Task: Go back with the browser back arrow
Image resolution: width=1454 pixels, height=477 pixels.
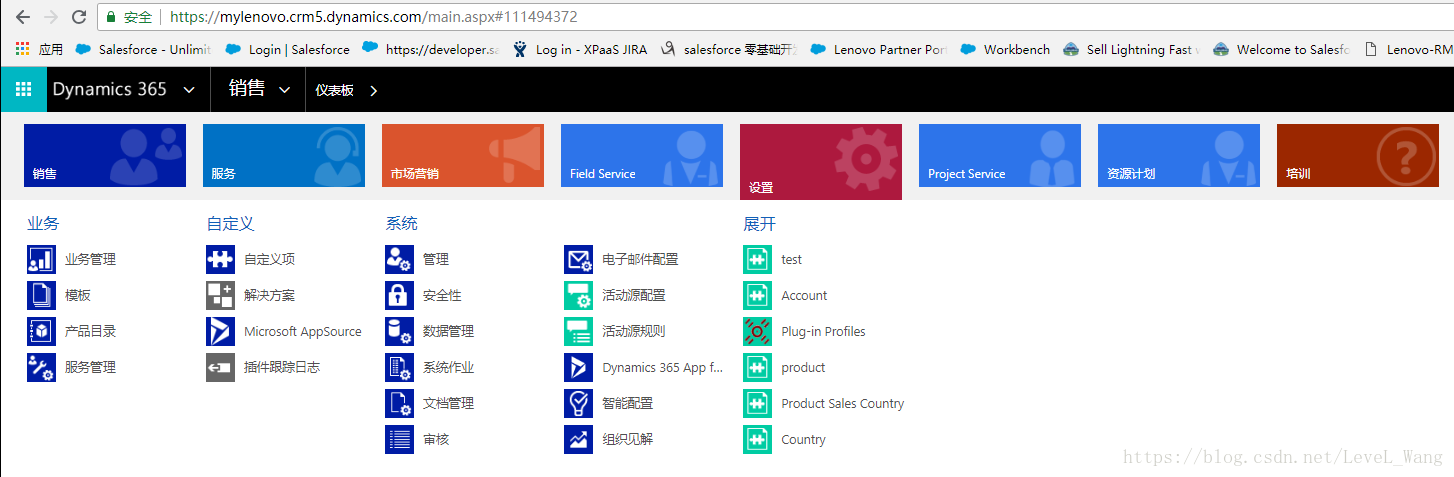Action: tap(22, 17)
